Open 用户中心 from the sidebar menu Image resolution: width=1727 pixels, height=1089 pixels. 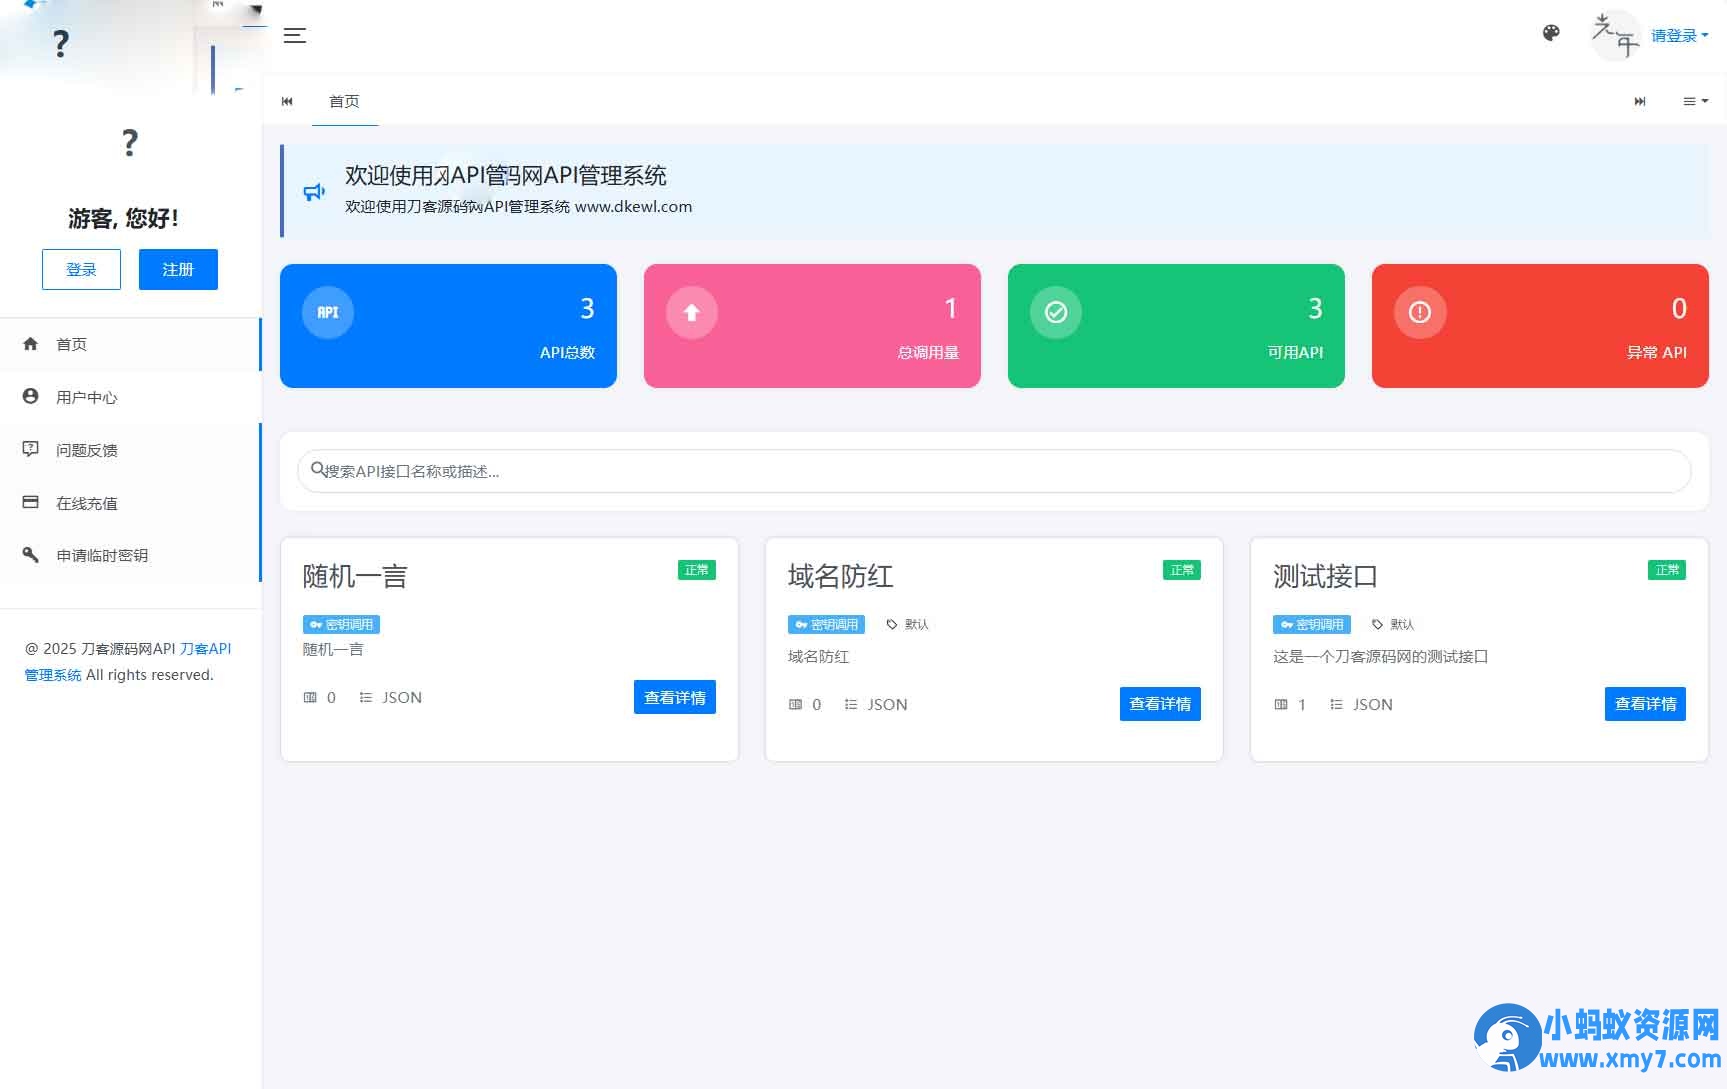[x=85, y=397]
